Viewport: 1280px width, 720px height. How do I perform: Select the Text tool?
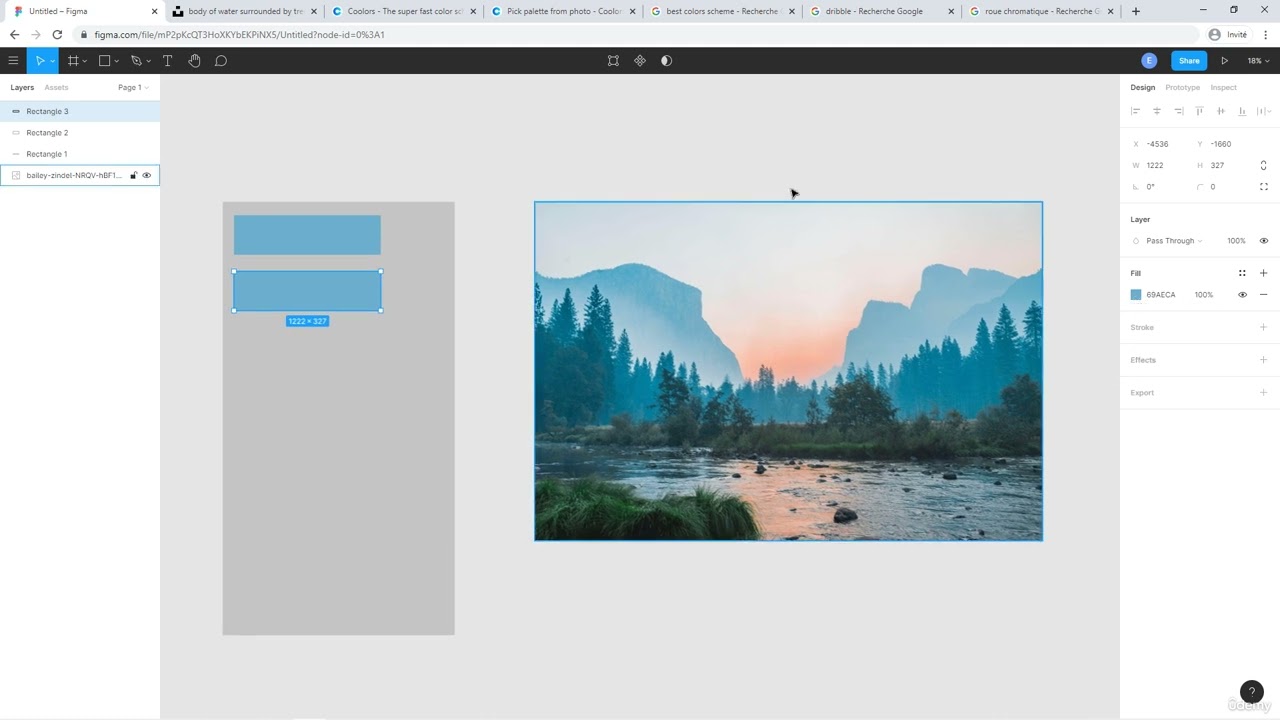coord(167,61)
